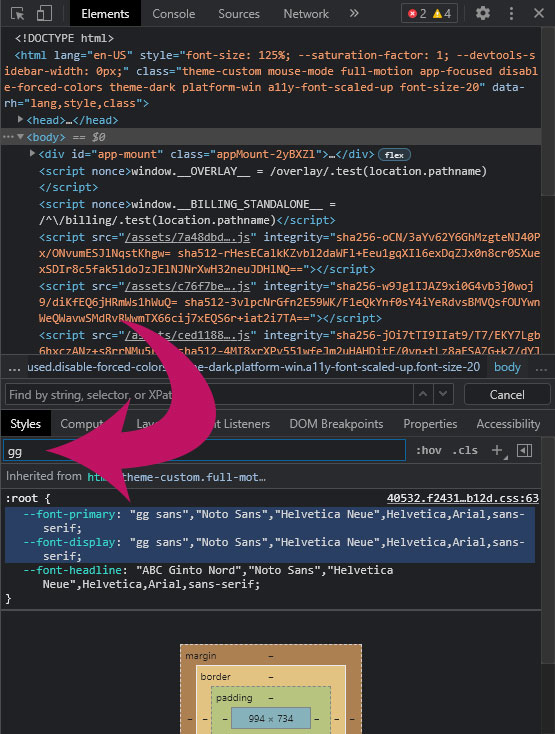This screenshot has height=734, width=555.
Task: Open the c76f7be script source link
Action: (187, 286)
